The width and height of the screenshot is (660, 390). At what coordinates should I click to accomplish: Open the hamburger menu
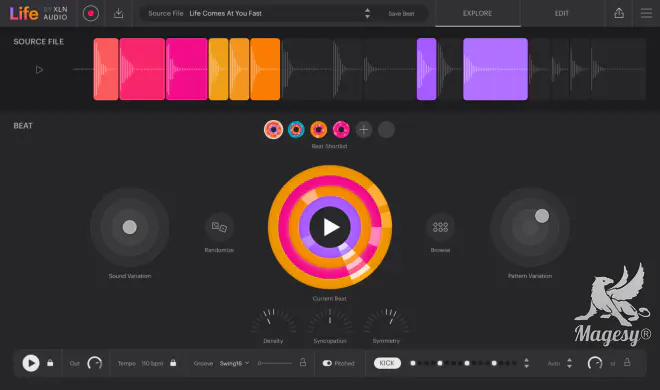[x=646, y=13]
